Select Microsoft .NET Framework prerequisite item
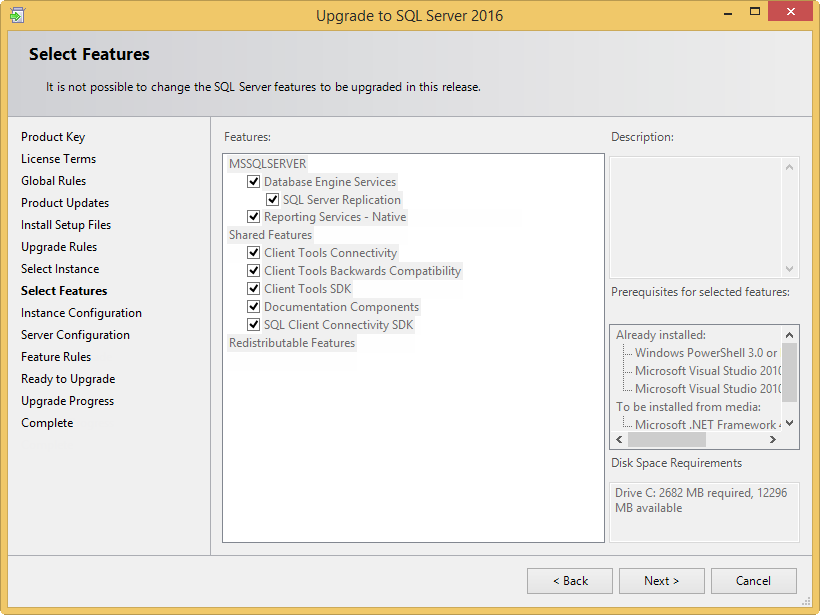820x615 pixels. click(708, 425)
